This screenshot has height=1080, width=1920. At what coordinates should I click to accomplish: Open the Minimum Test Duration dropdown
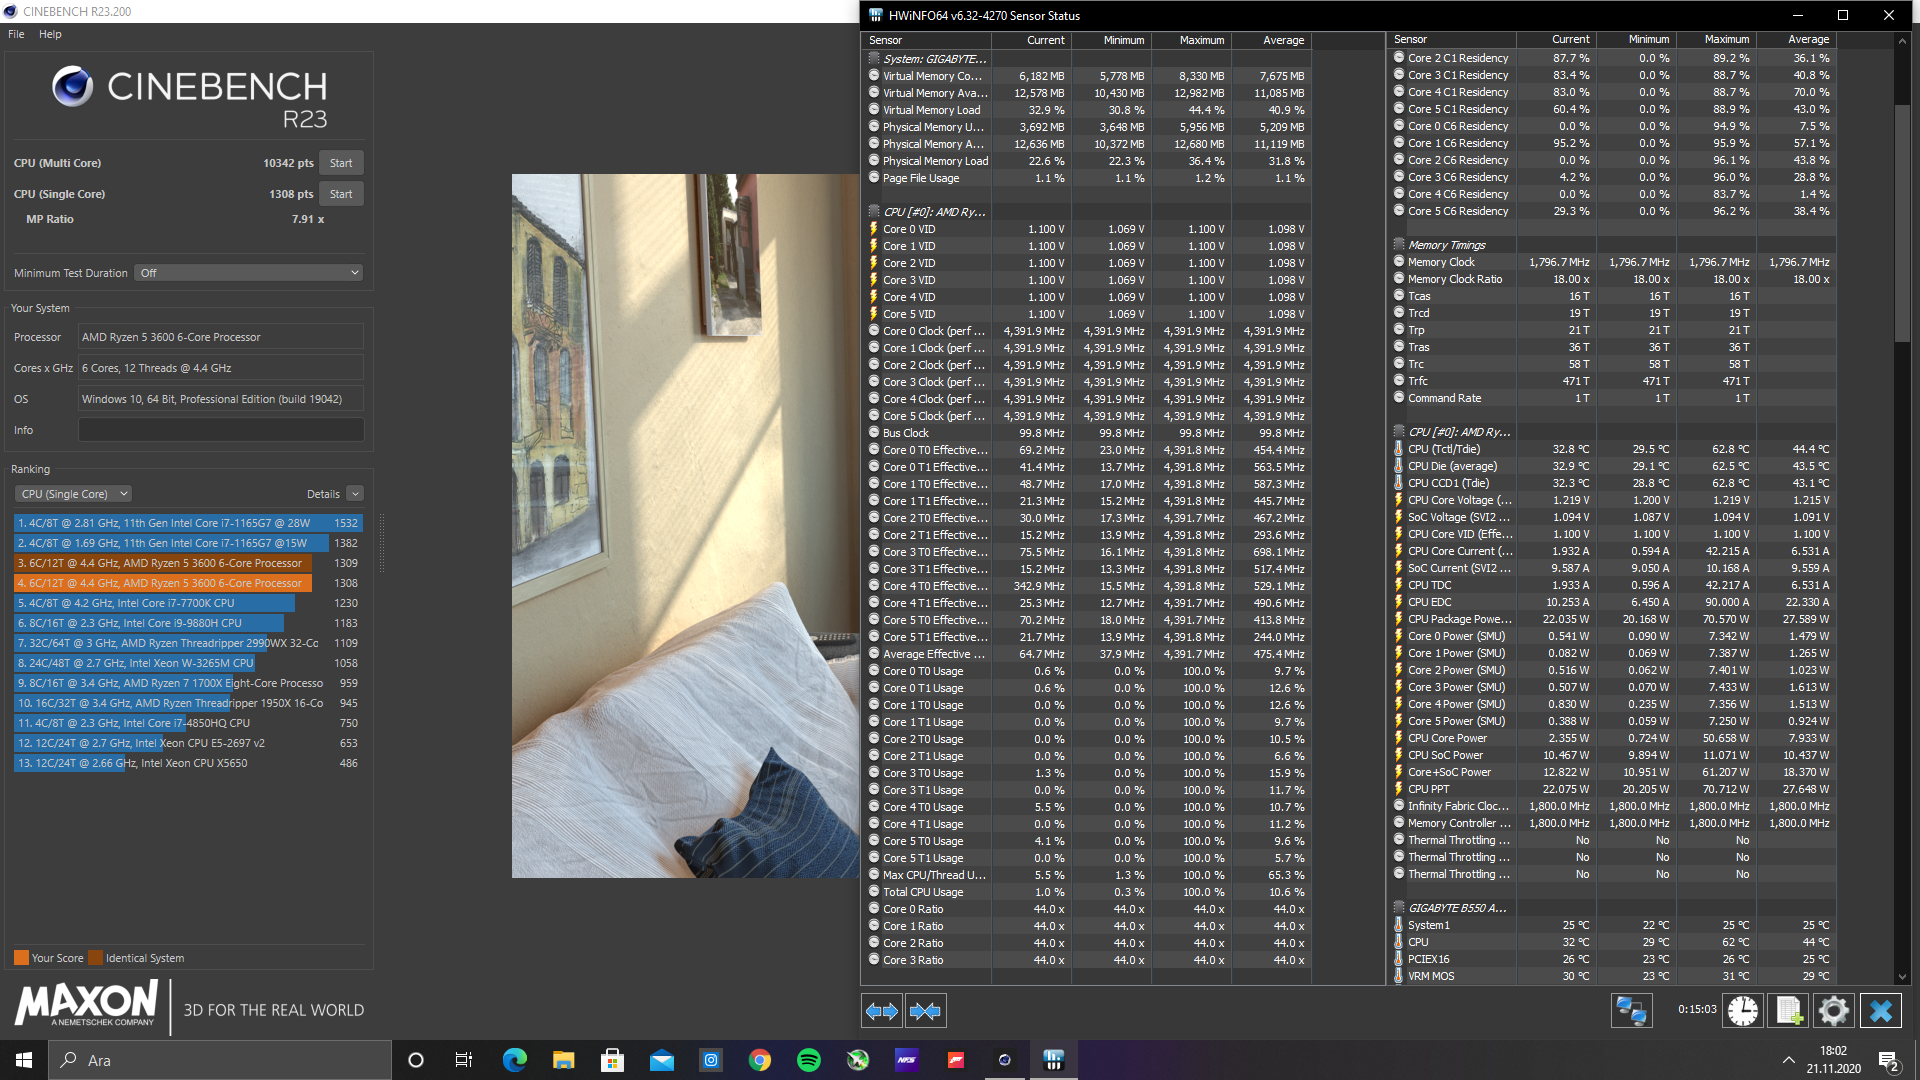pyautogui.click(x=248, y=273)
